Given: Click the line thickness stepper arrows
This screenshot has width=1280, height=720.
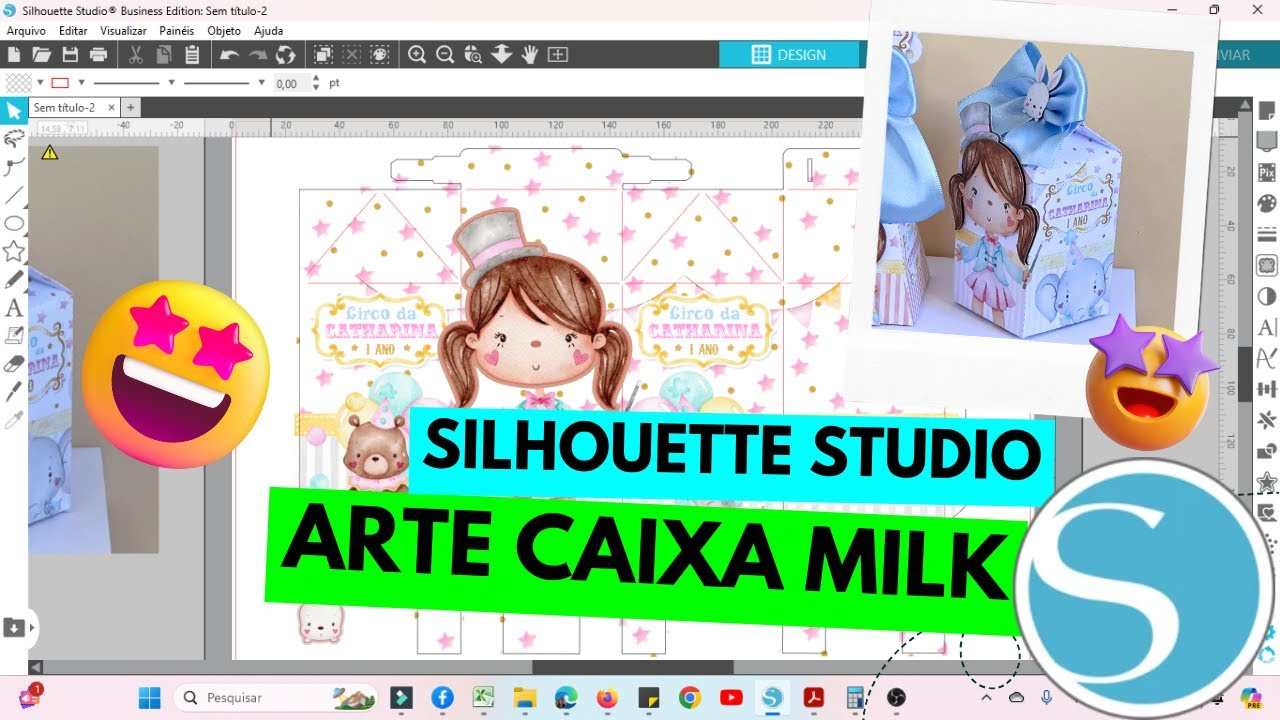Looking at the screenshot, I should tap(316, 83).
